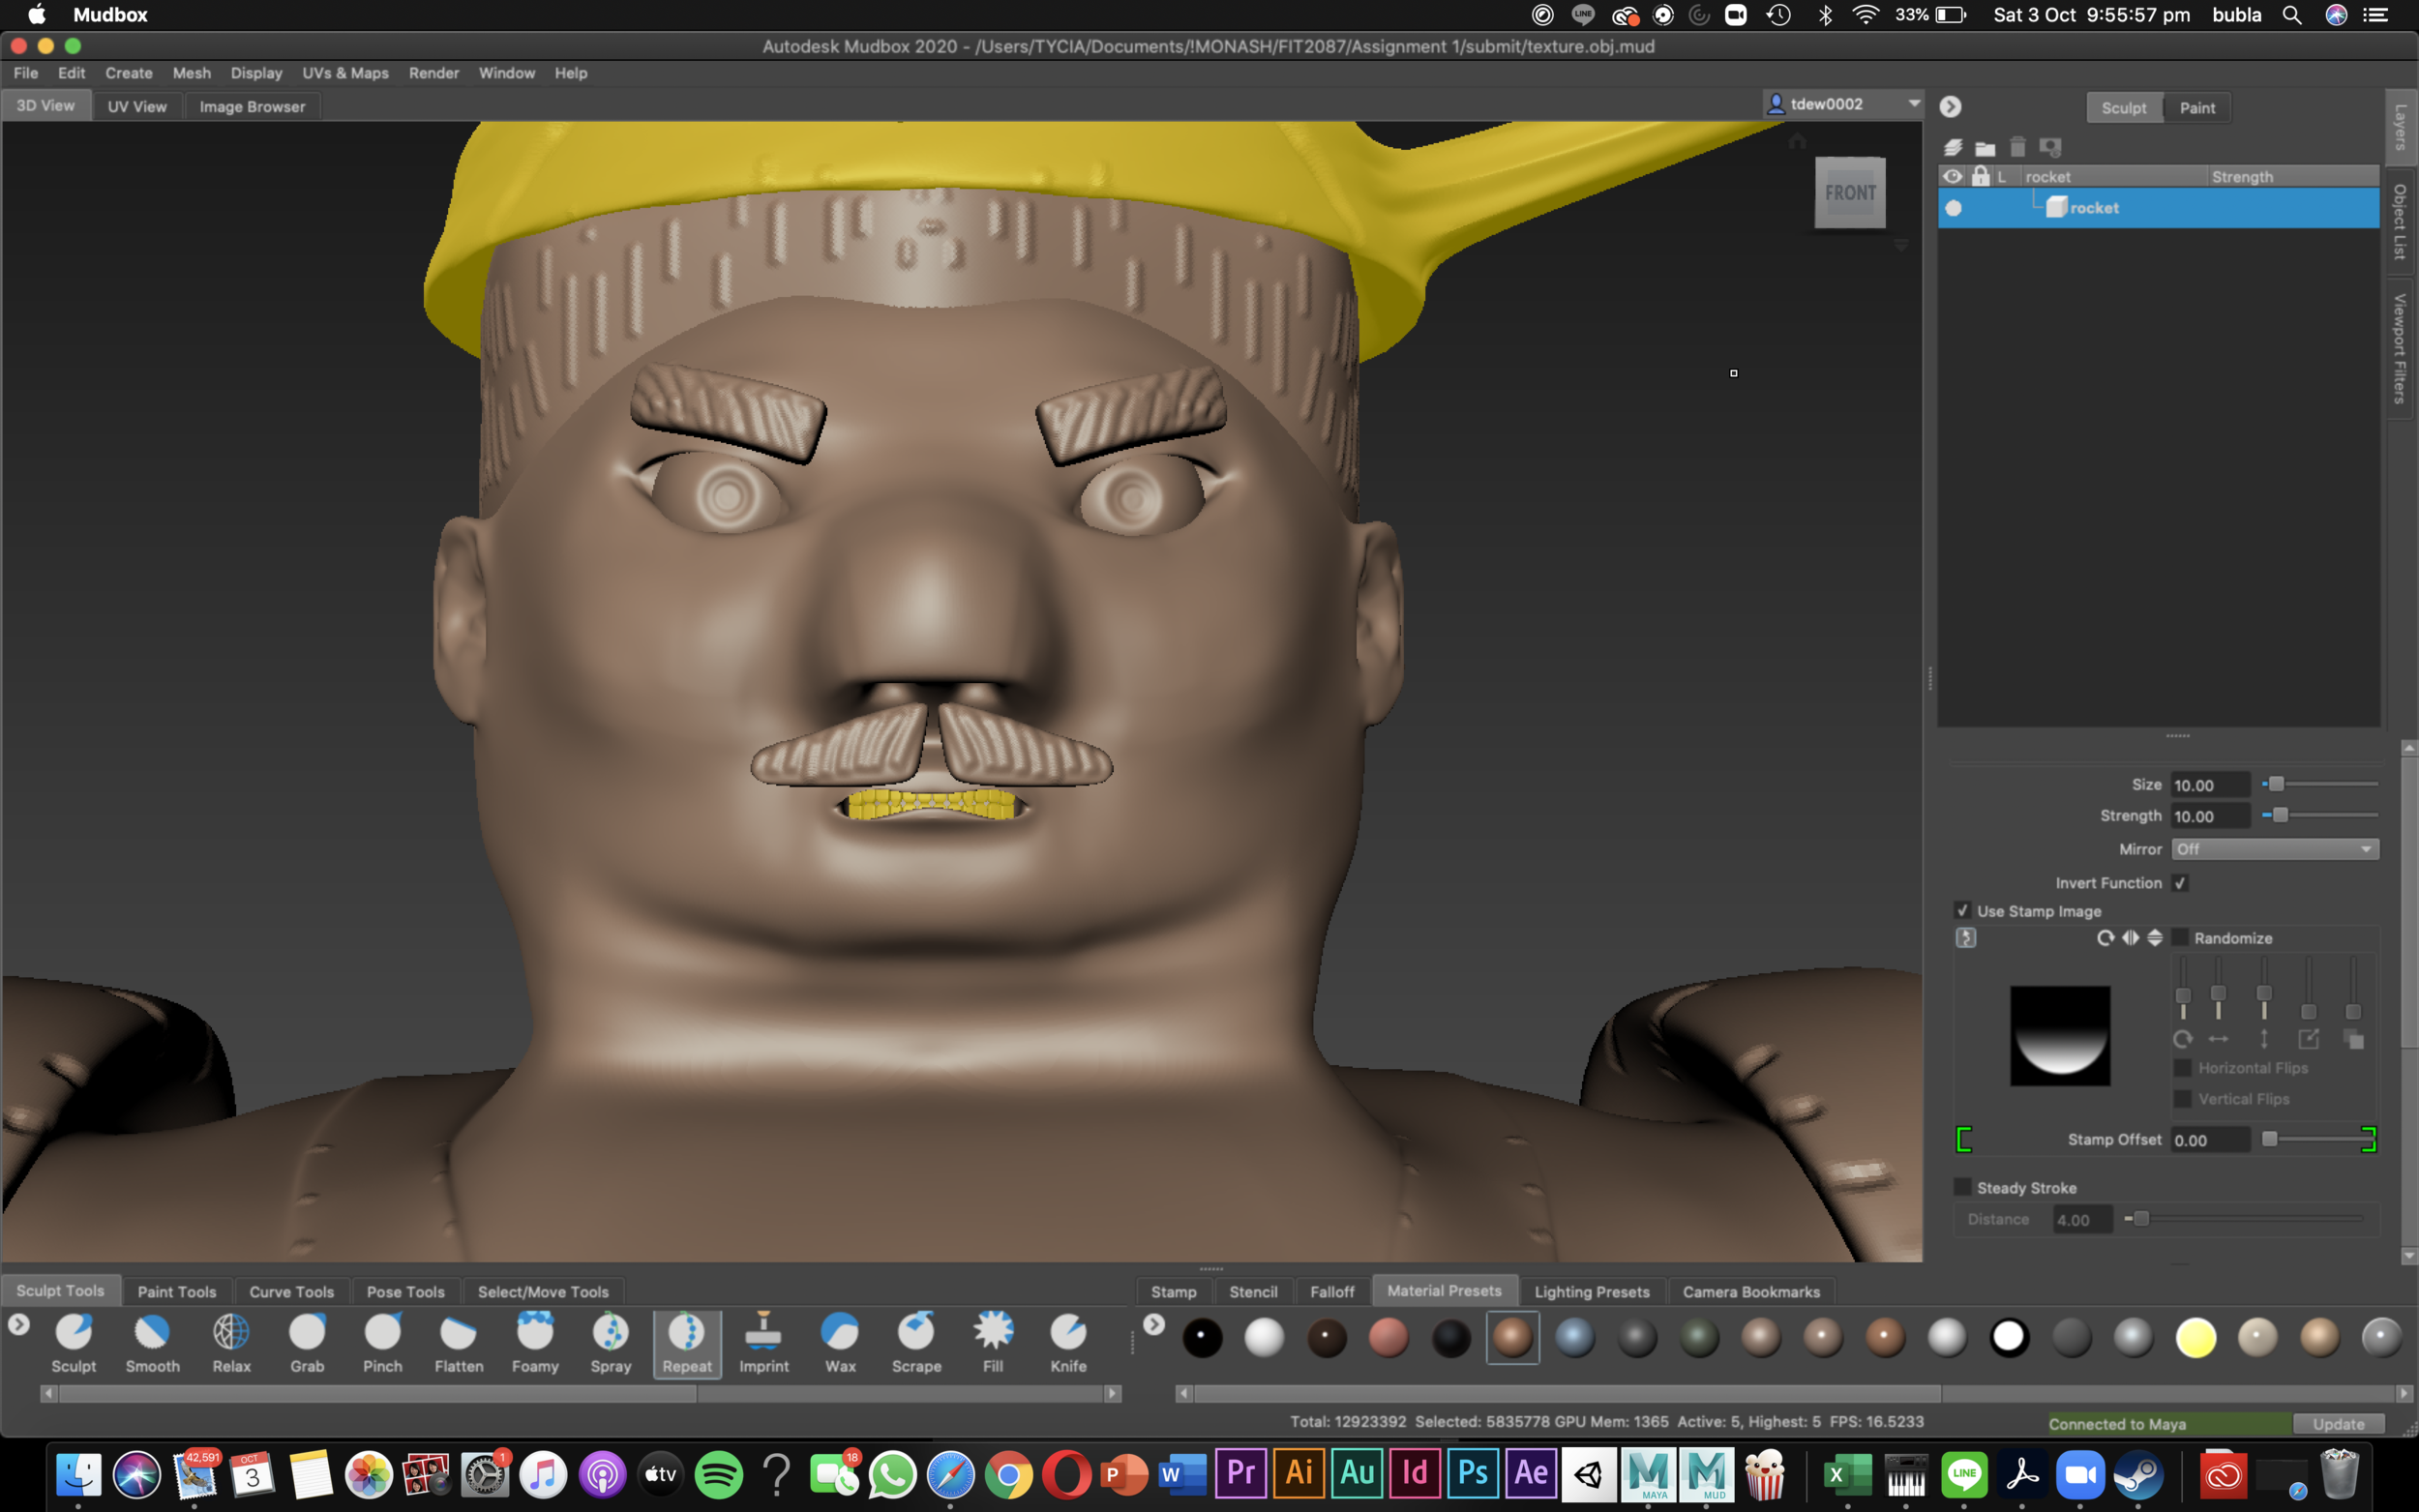2419x1512 pixels.
Task: Switch to the Lighting Presets tab
Action: 1591,1291
